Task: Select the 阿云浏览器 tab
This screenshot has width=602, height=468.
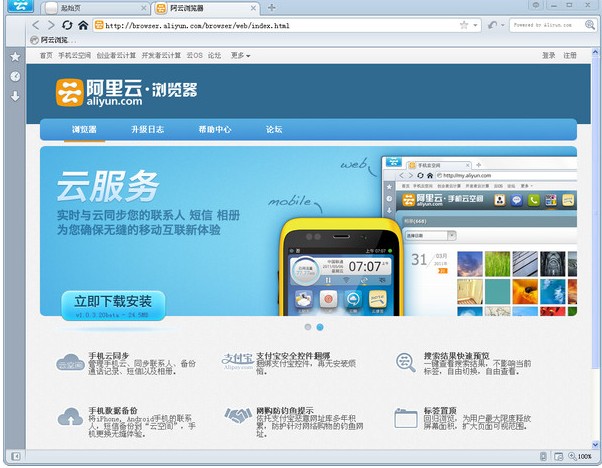Action: [x=205, y=8]
